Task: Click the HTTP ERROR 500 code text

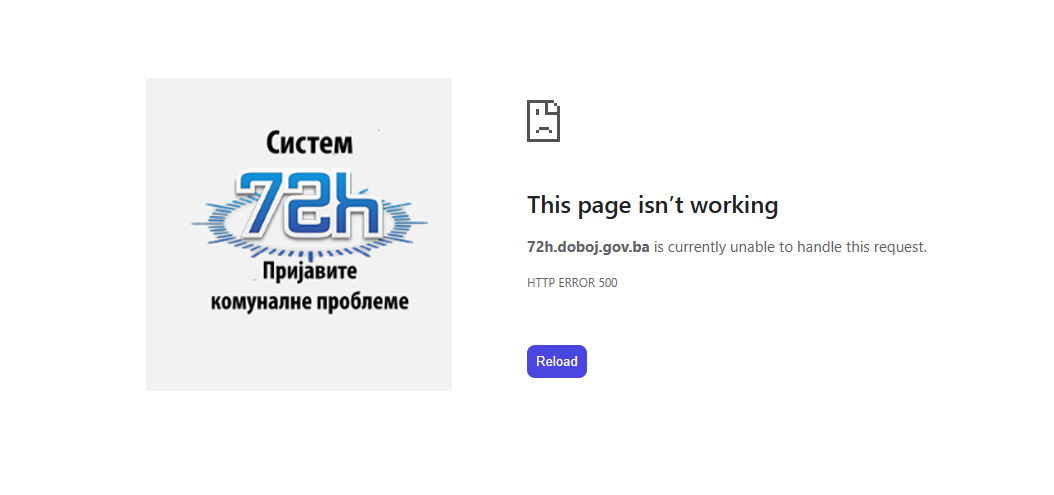Action: (572, 283)
